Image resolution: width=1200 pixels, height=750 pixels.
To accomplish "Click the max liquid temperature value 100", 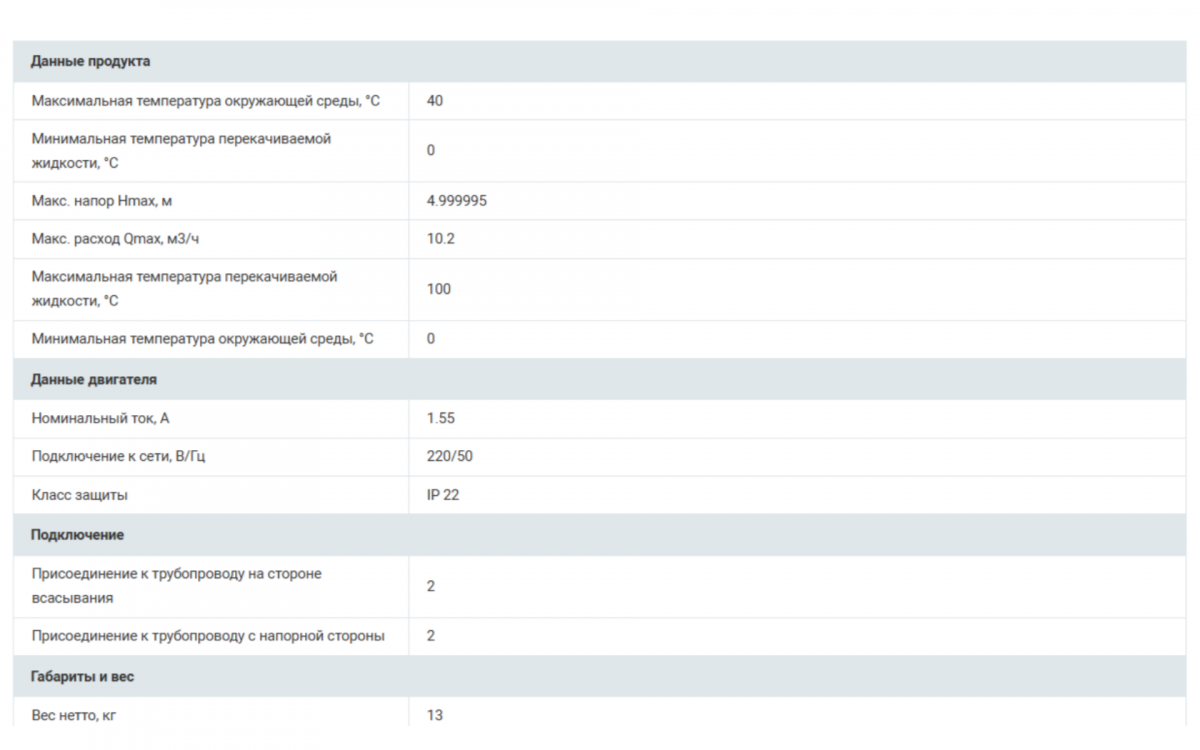I will click(x=439, y=289).
